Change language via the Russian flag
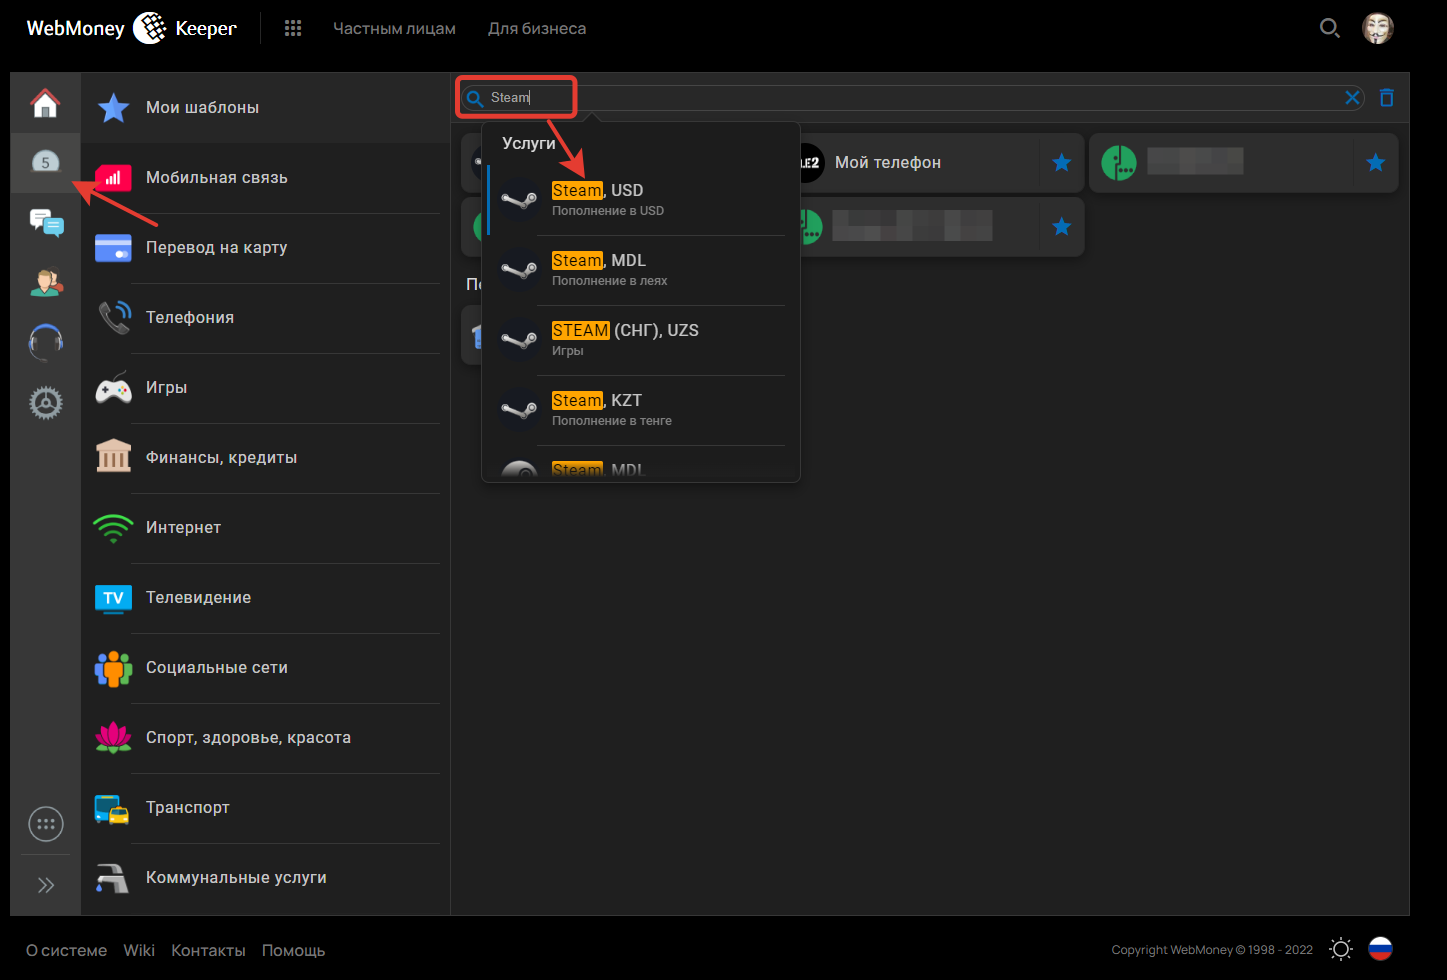Viewport: 1447px width, 980px height. [1380, 949]
